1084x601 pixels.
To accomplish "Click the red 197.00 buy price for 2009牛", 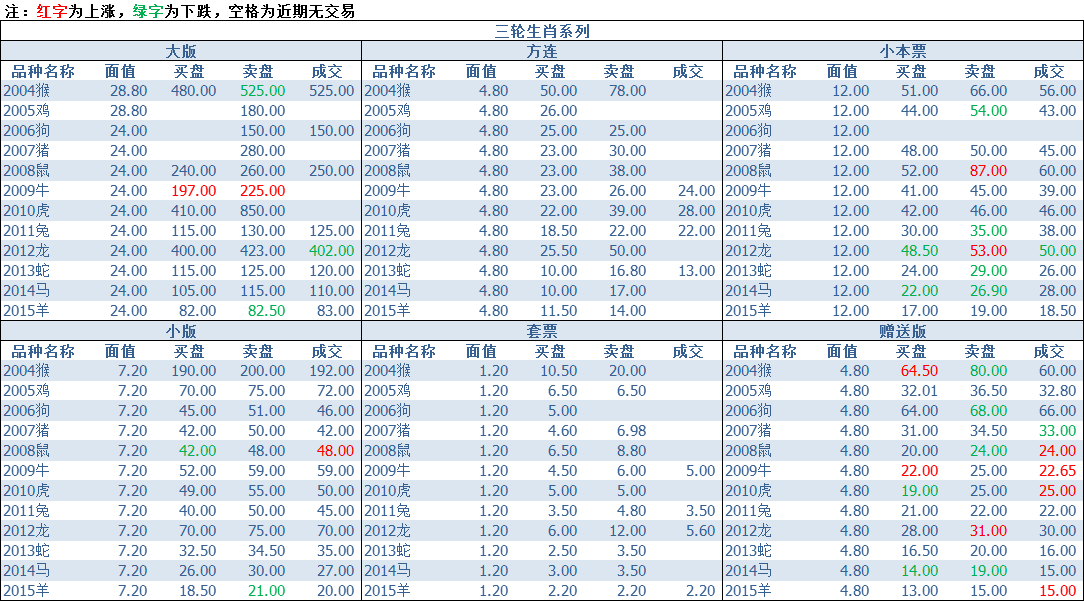I will (x=194, y=191).
